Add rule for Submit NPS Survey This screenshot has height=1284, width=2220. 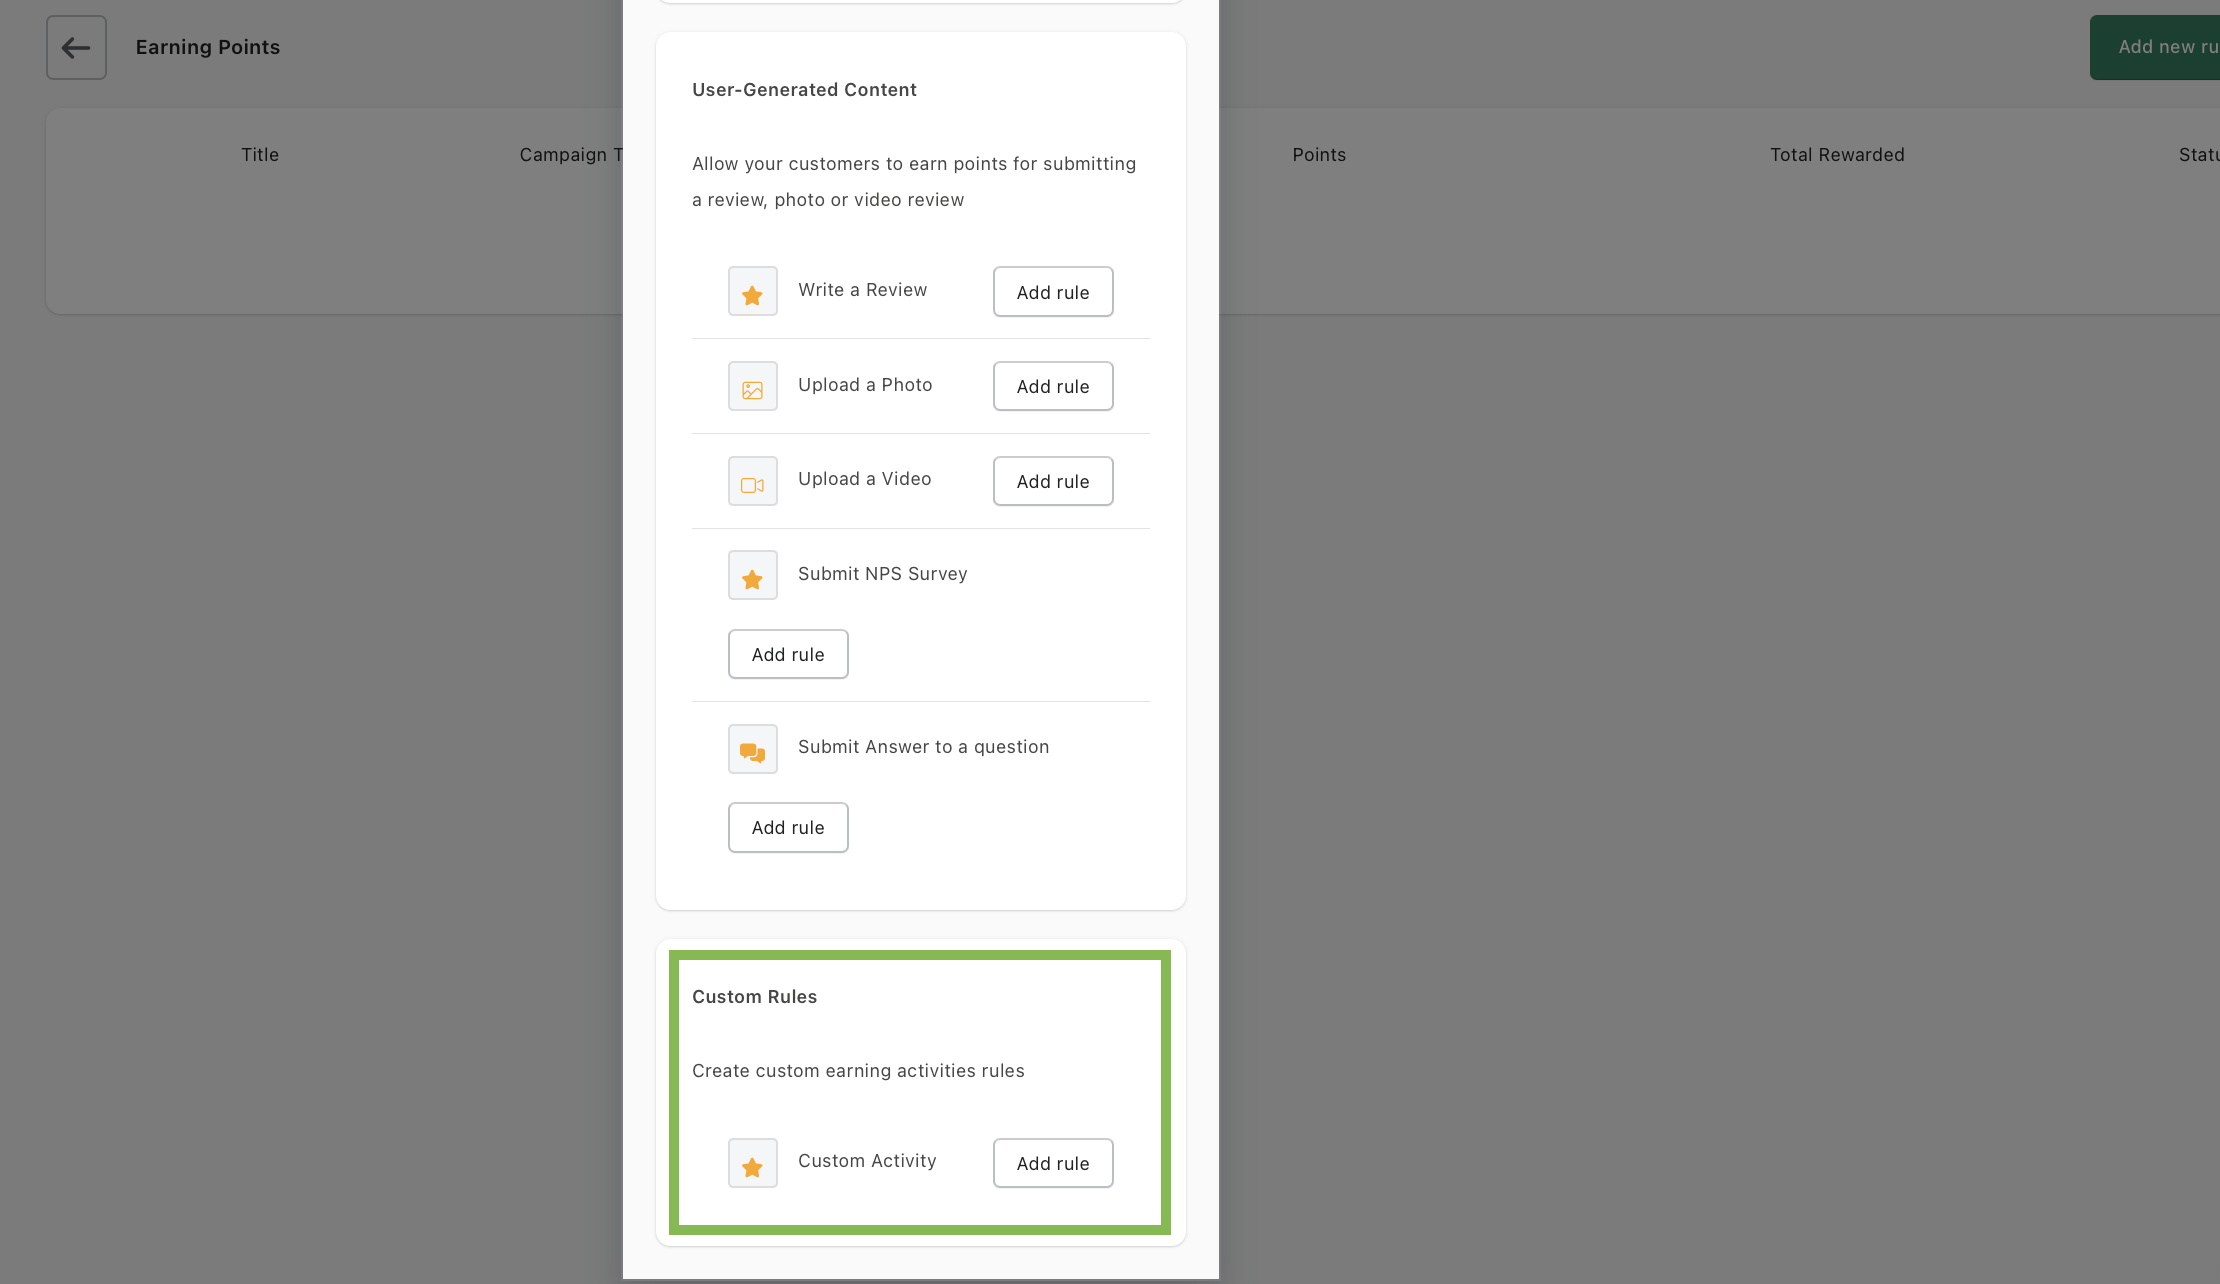pyautogui.click(x=788, y=654)
